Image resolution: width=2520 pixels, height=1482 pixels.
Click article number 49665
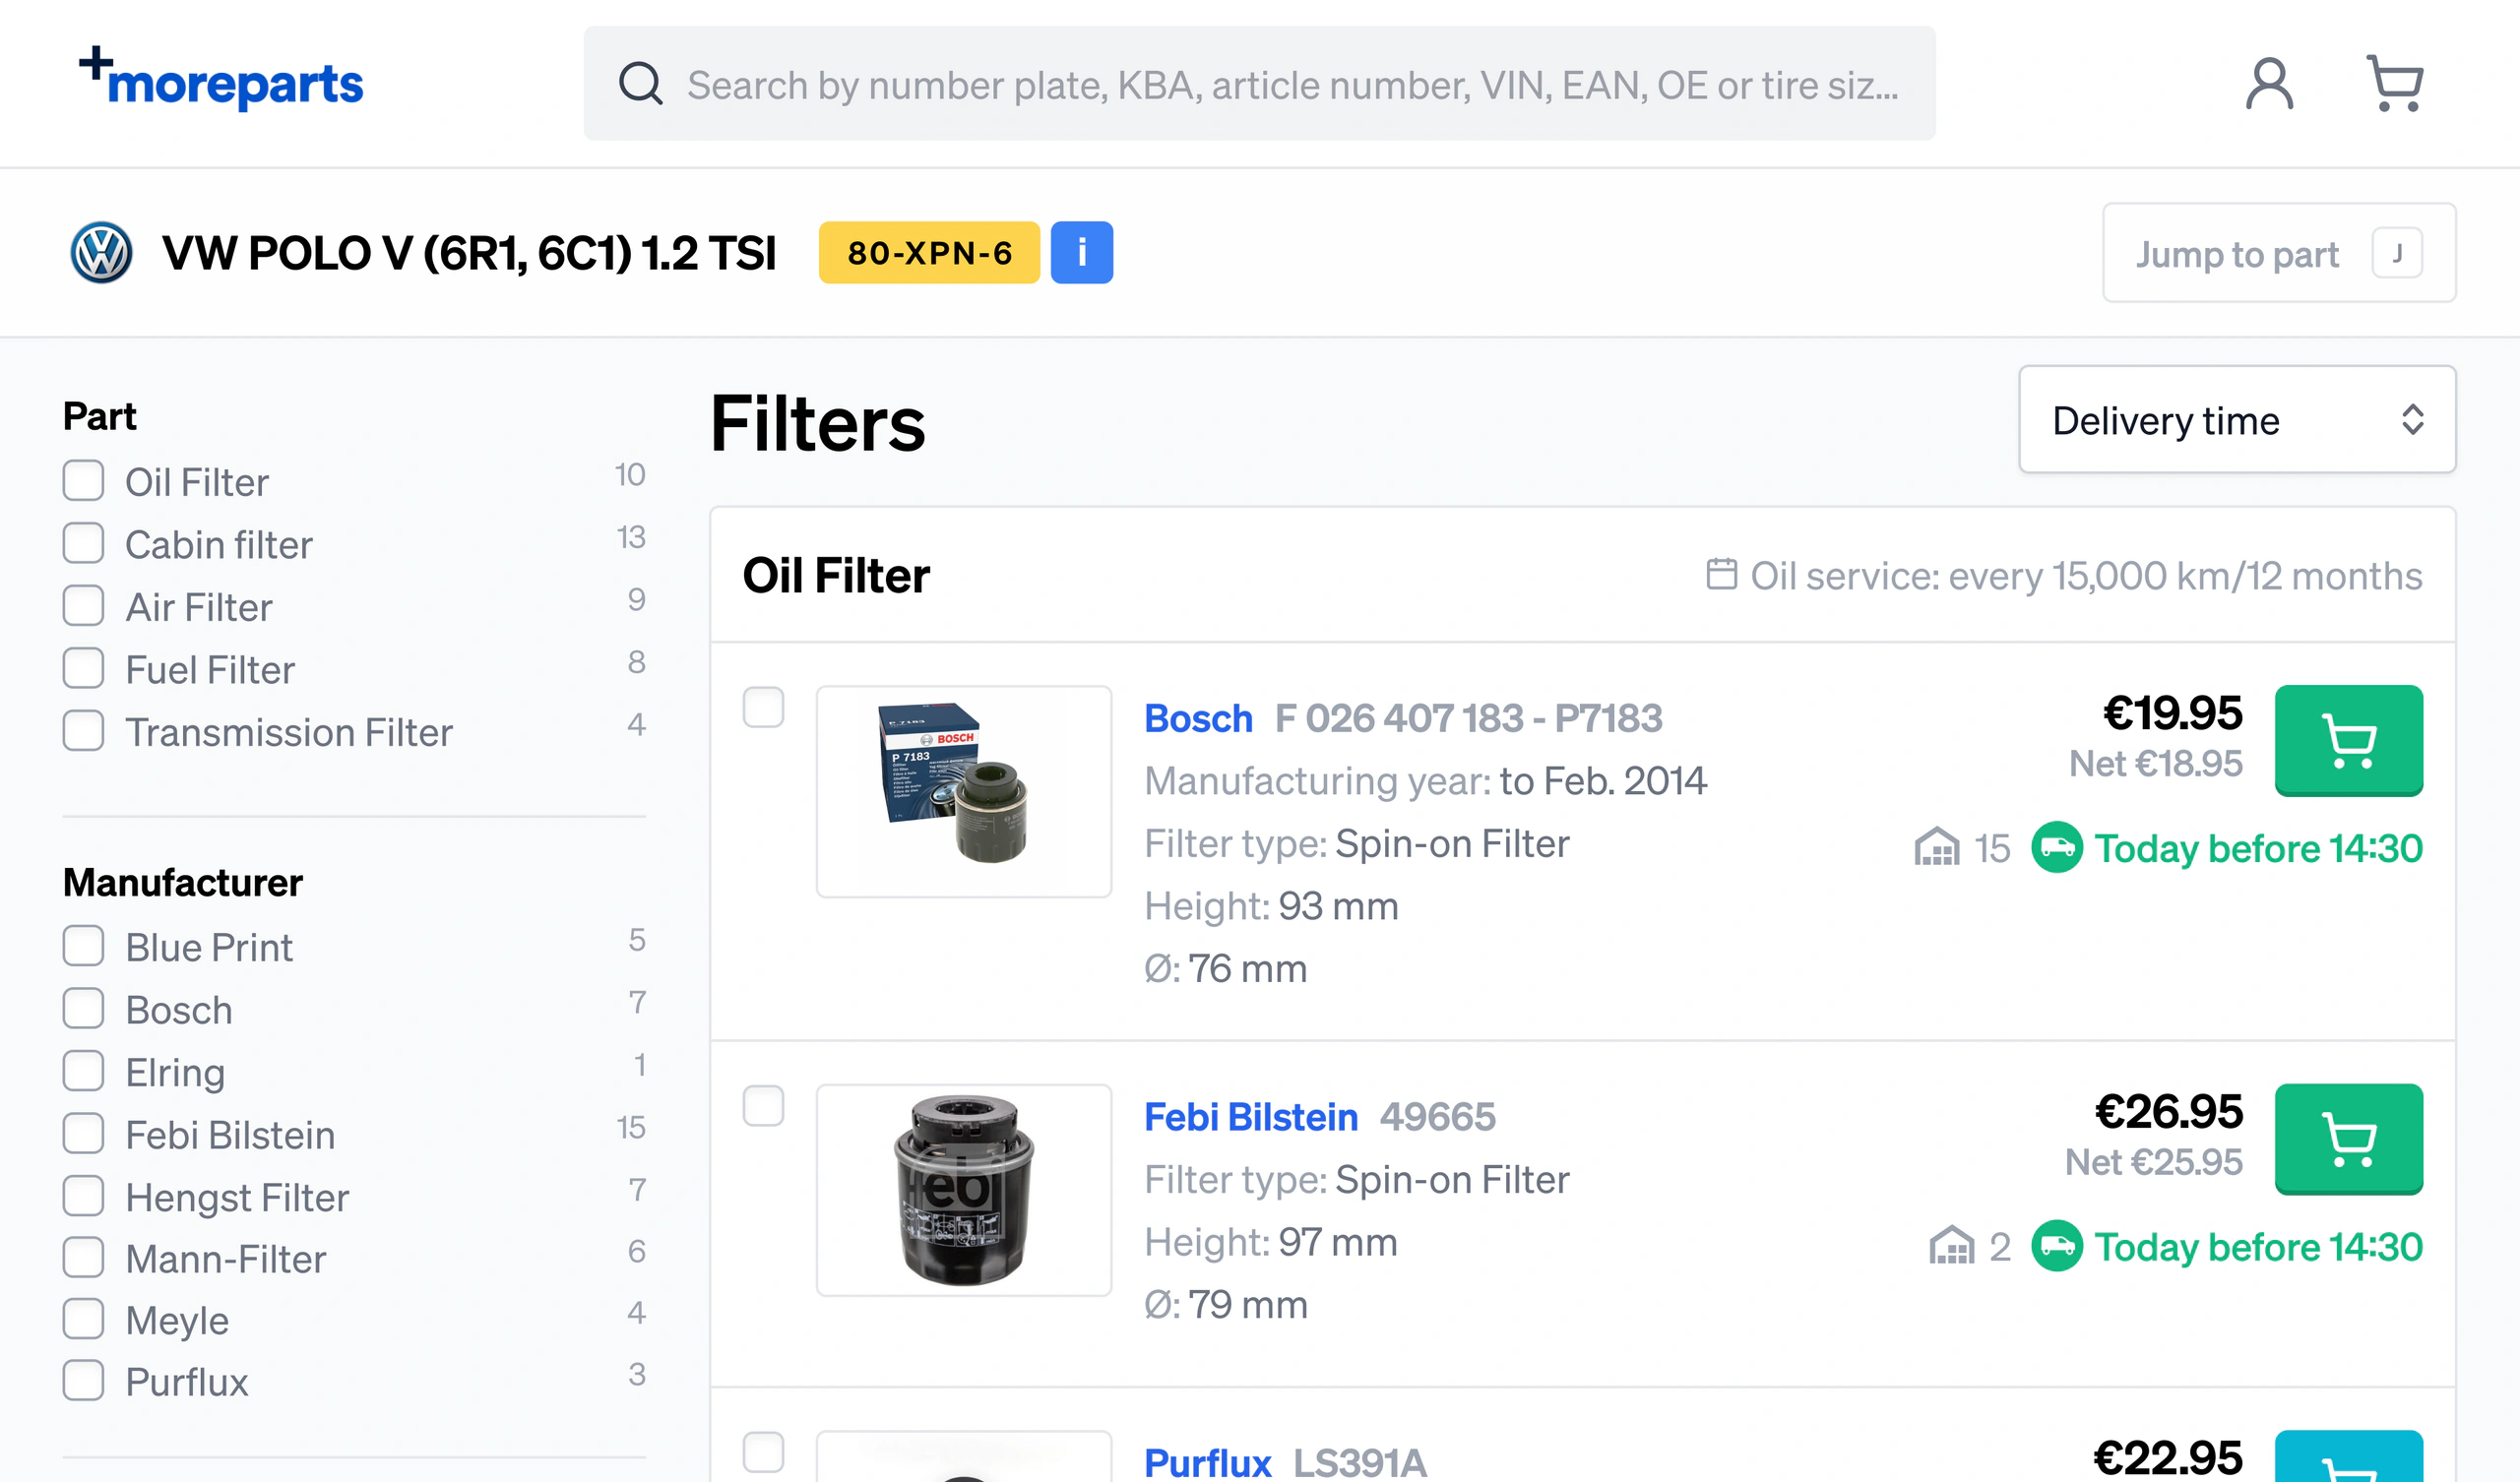tap(1438, 1117)
